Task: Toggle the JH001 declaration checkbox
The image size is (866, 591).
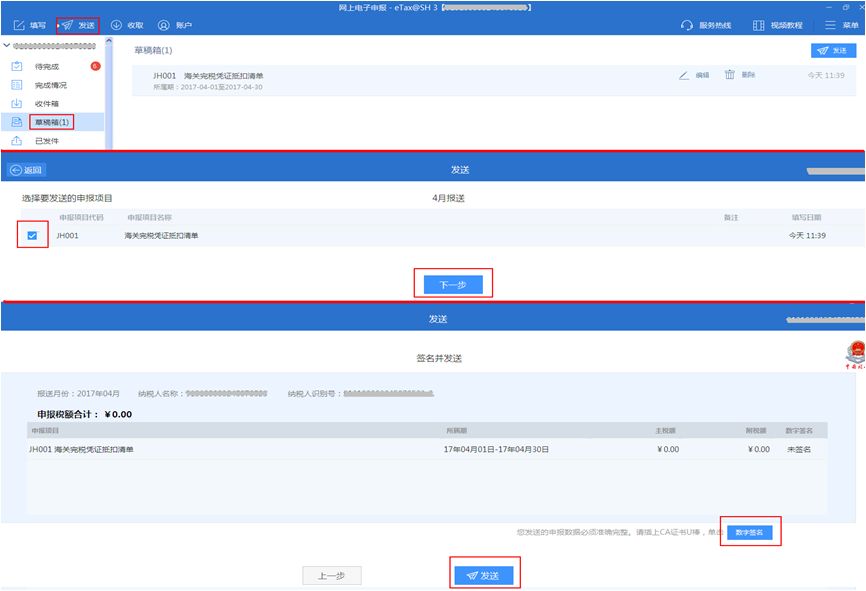Action: (33, 236)
